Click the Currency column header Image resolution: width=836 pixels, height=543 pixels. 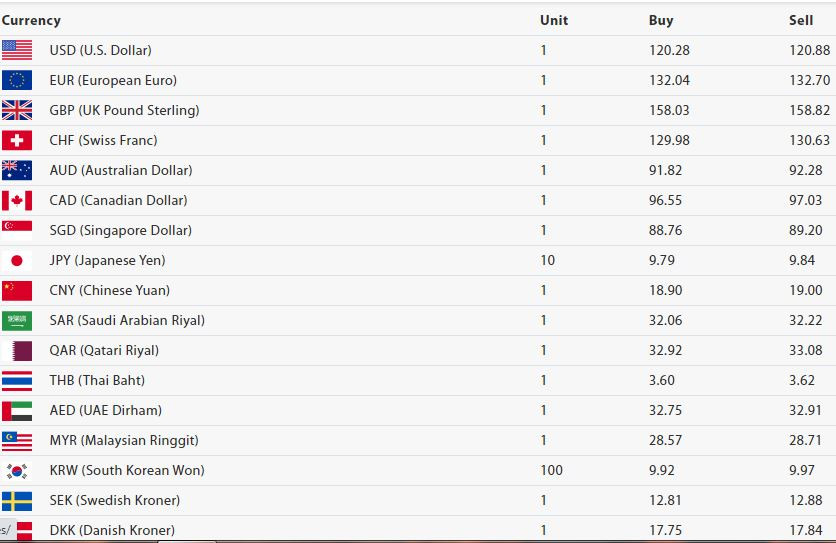(31, 20)
